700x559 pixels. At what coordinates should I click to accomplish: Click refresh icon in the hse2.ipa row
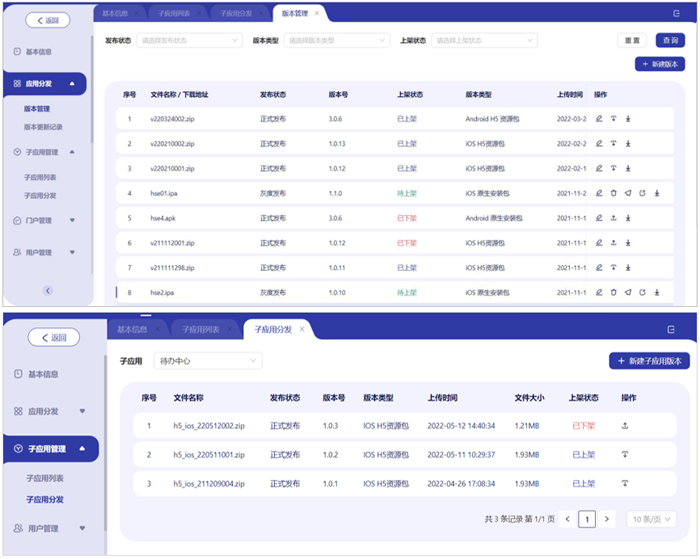[x=642, y=293]
